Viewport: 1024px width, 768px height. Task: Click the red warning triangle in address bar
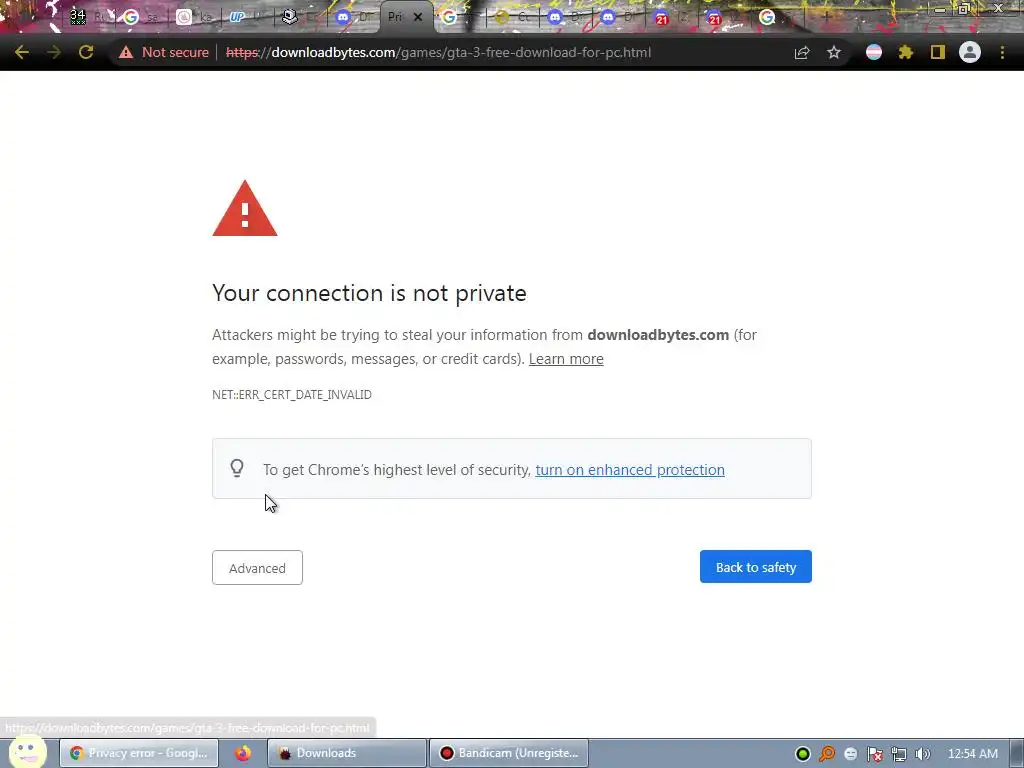point(125,52)
